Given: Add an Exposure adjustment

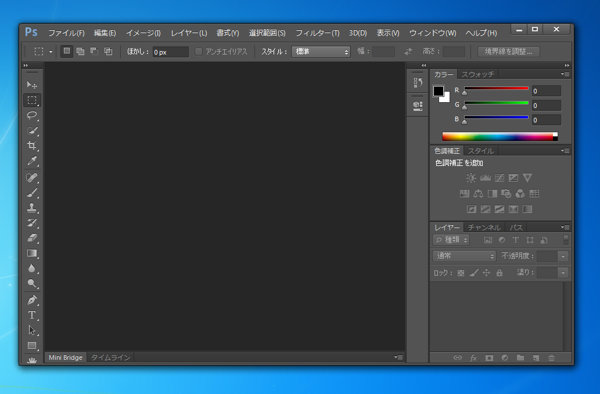Looking at the screenshot, I should click(513, 178).
